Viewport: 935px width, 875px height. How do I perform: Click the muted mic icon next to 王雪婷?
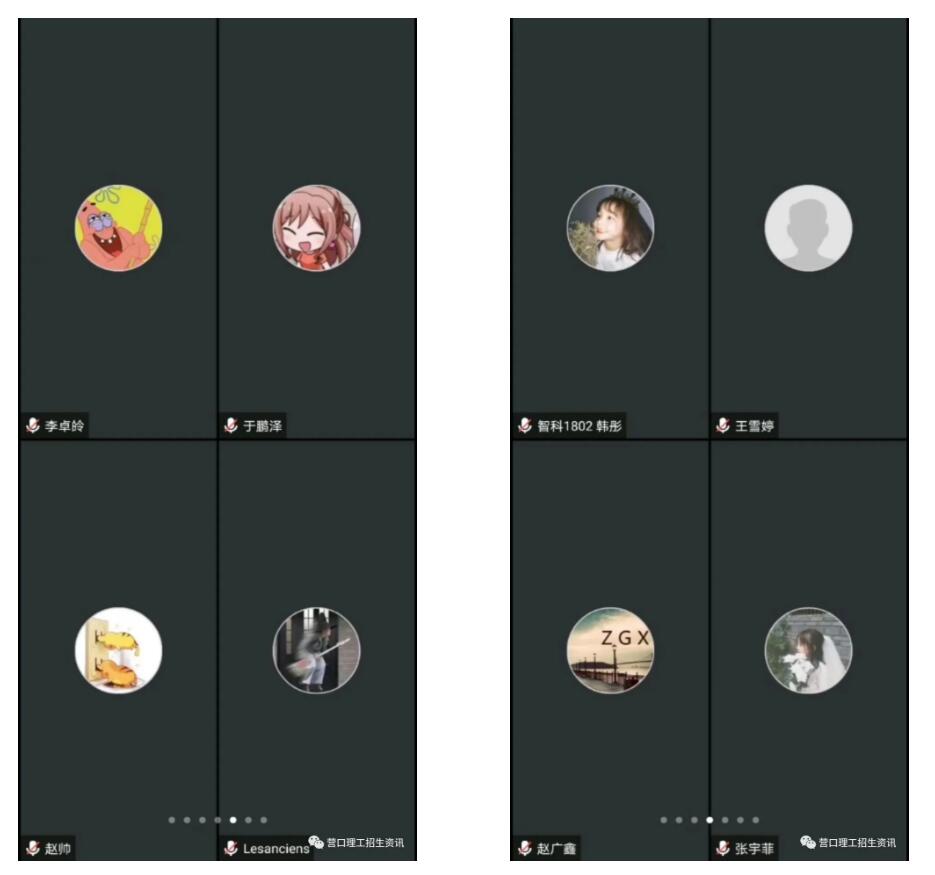(723, 425)
